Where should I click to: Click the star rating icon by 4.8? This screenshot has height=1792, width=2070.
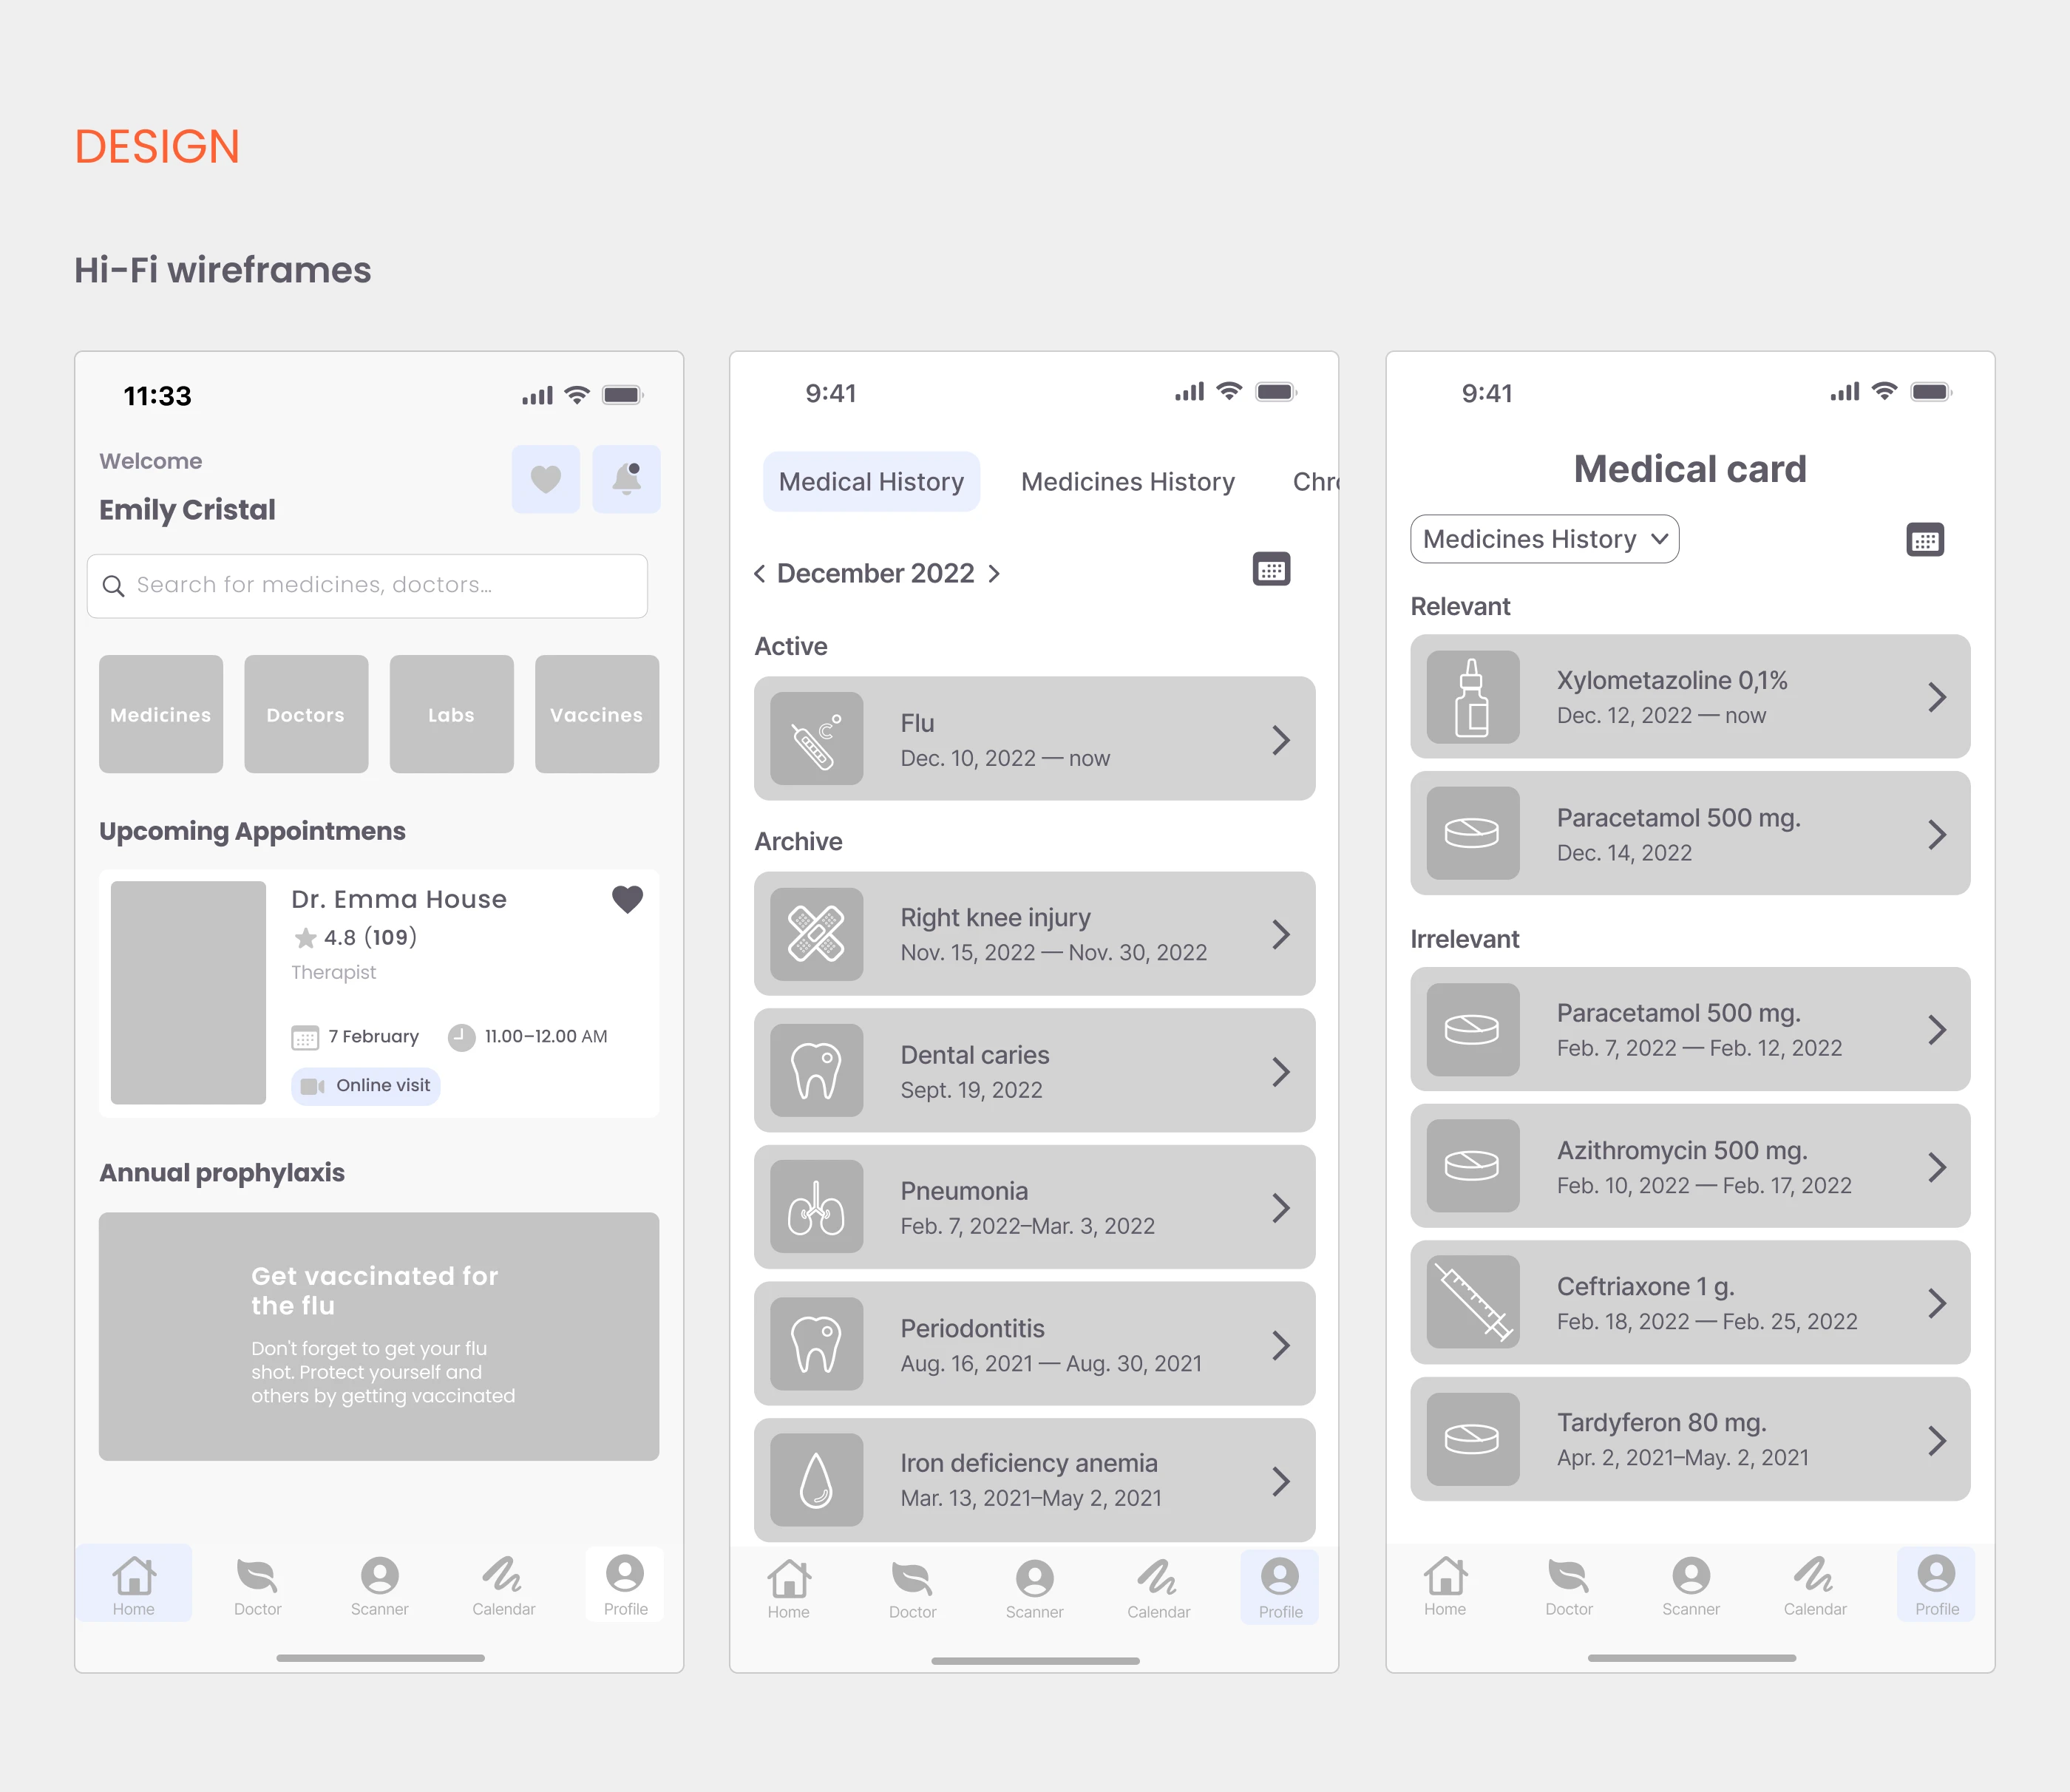pos(305,938)
